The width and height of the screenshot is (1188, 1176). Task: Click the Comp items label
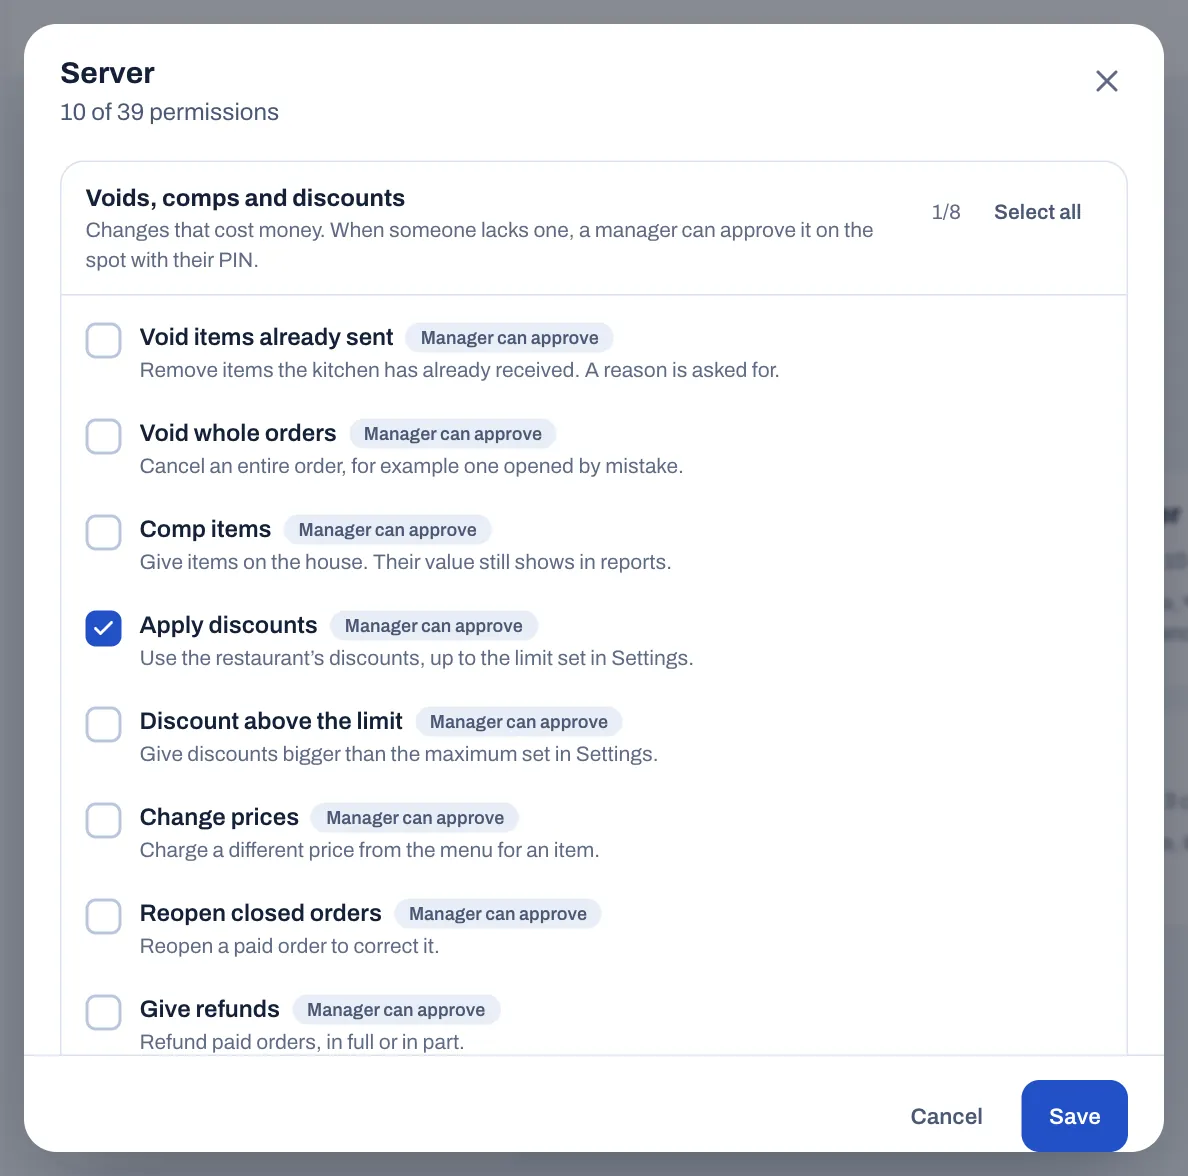205,529
